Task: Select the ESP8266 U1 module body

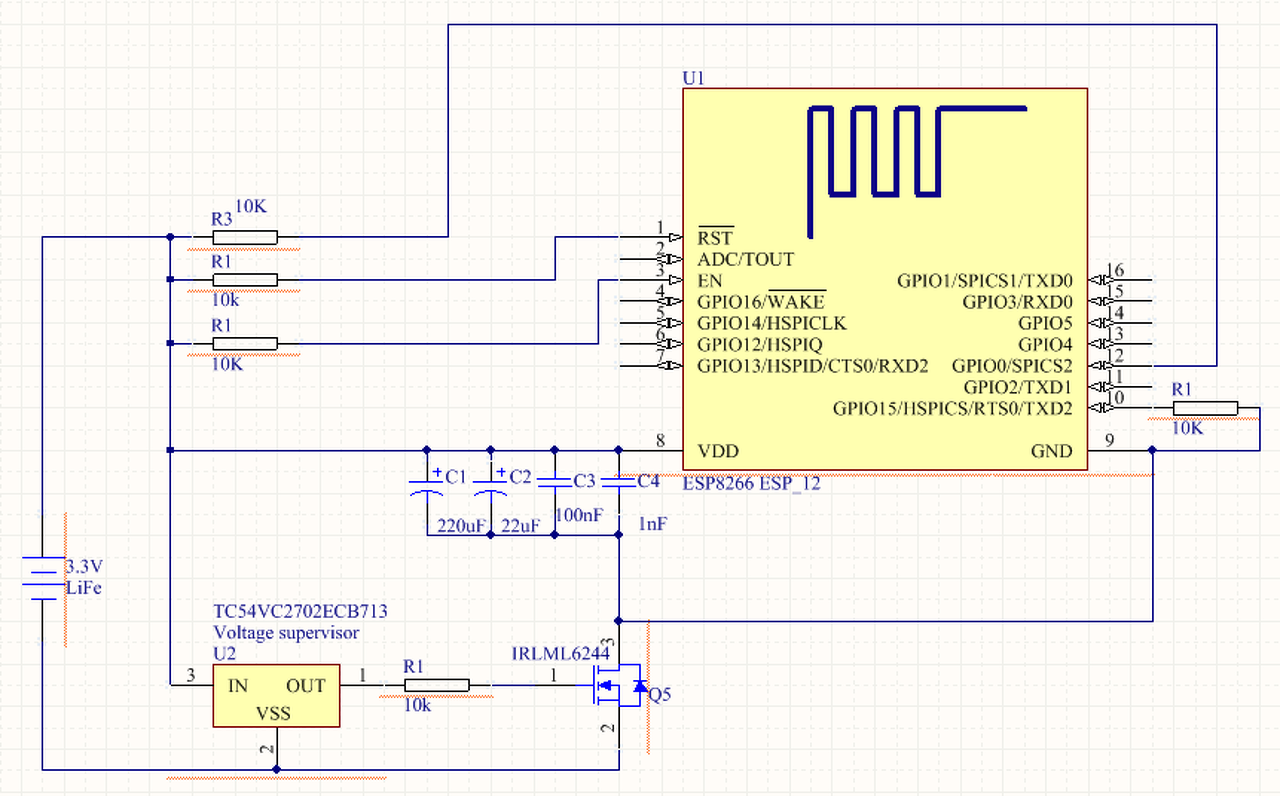Action: [x=884, y=279]
